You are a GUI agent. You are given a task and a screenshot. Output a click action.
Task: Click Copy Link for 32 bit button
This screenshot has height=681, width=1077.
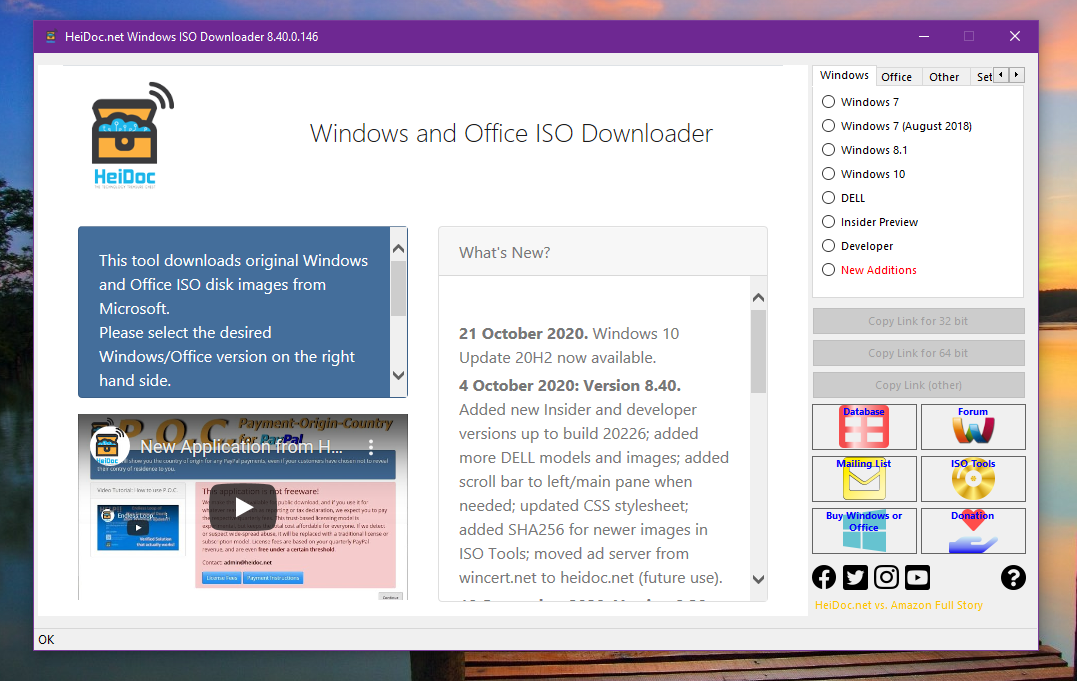click(918, 321)
